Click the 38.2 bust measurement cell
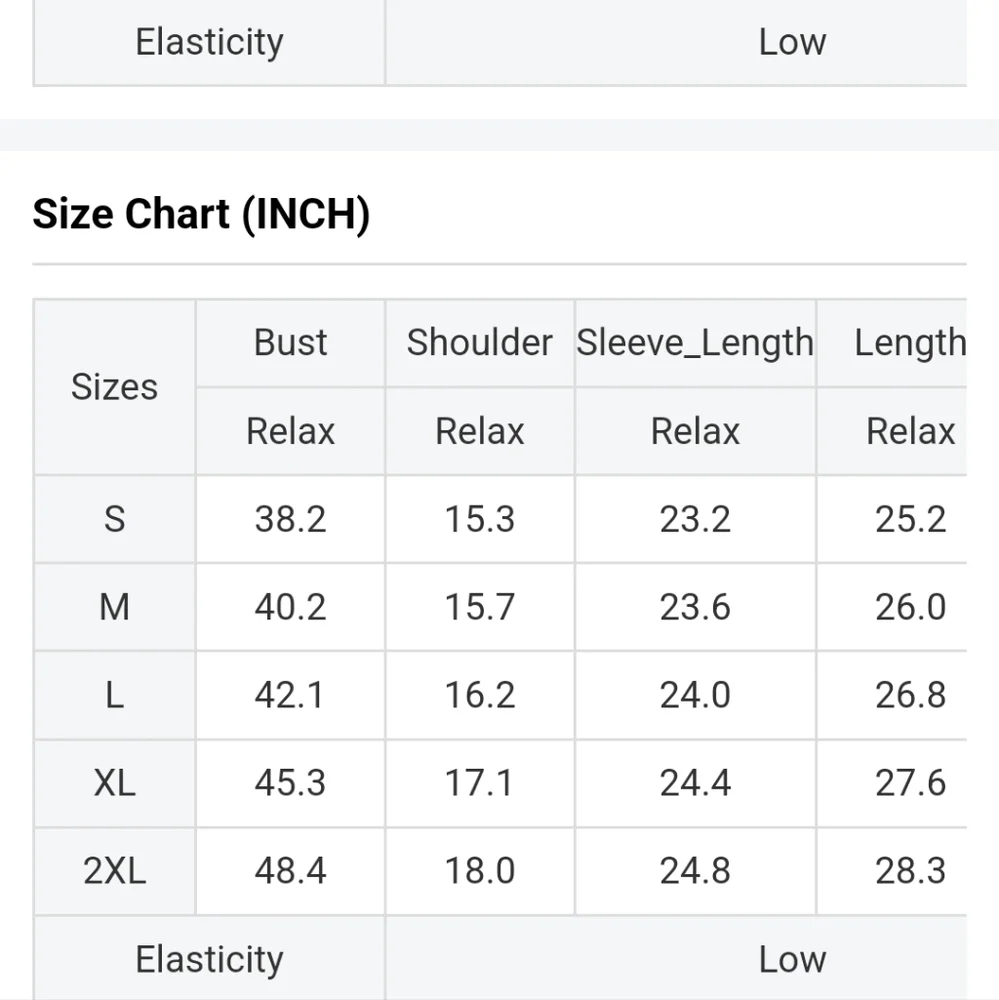Screen dimensions: 999x1000 [x=290, y=519]
